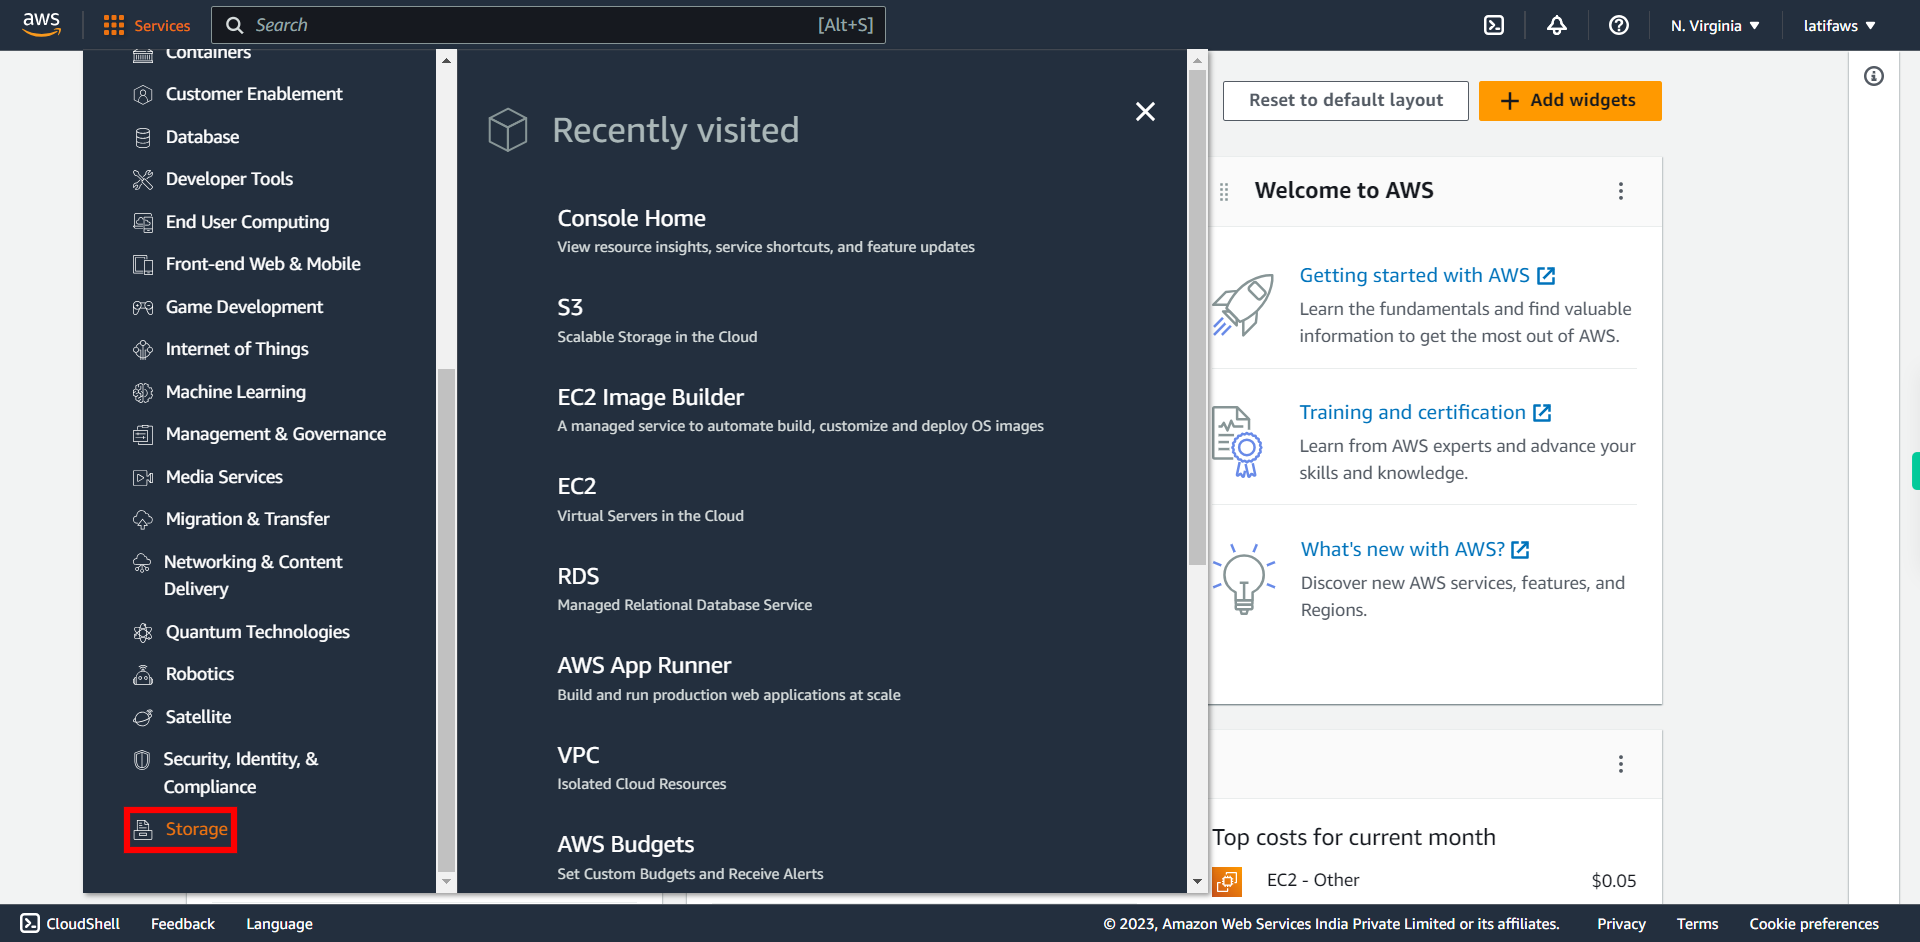
Task: Open CloudShell from the footer
Action: click(x=70, y=924)
